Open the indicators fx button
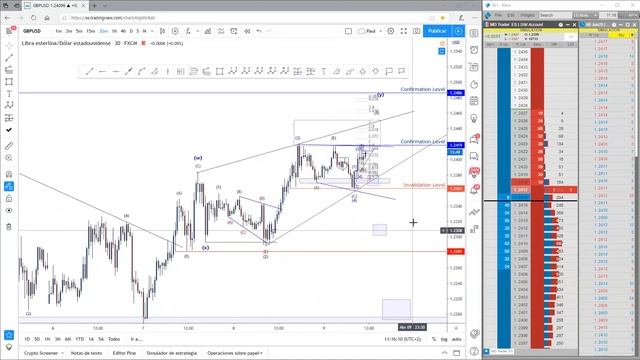Screen dimensions: 640x360 coord(188,31)
